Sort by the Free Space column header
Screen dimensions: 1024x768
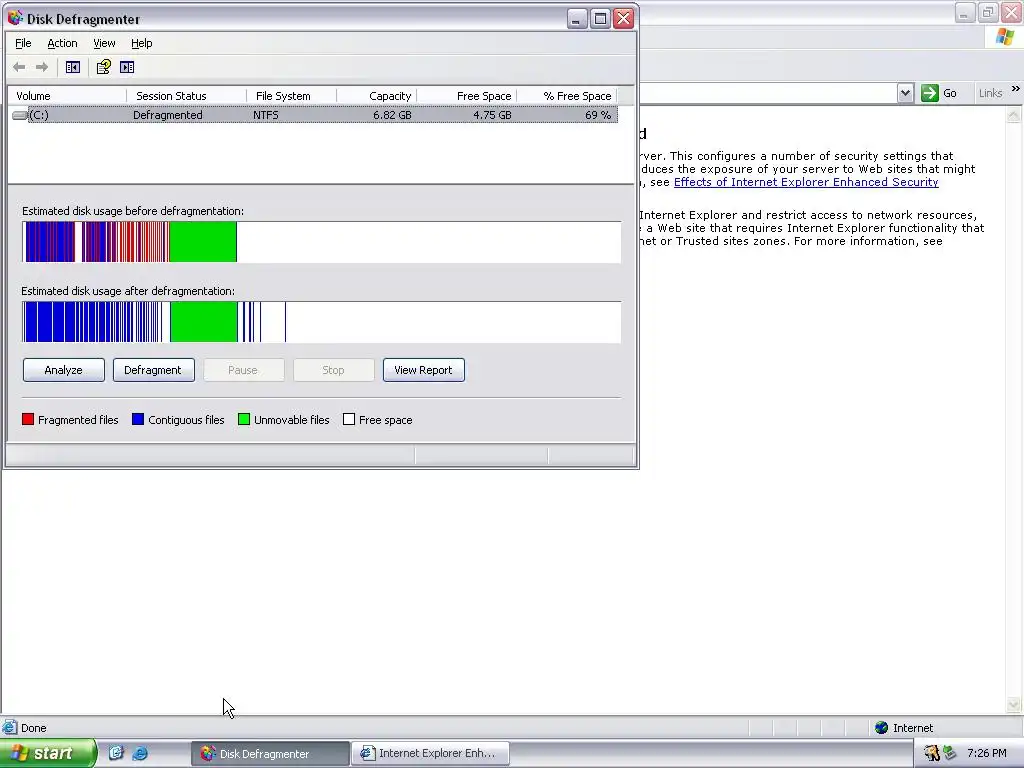point(466,96)
